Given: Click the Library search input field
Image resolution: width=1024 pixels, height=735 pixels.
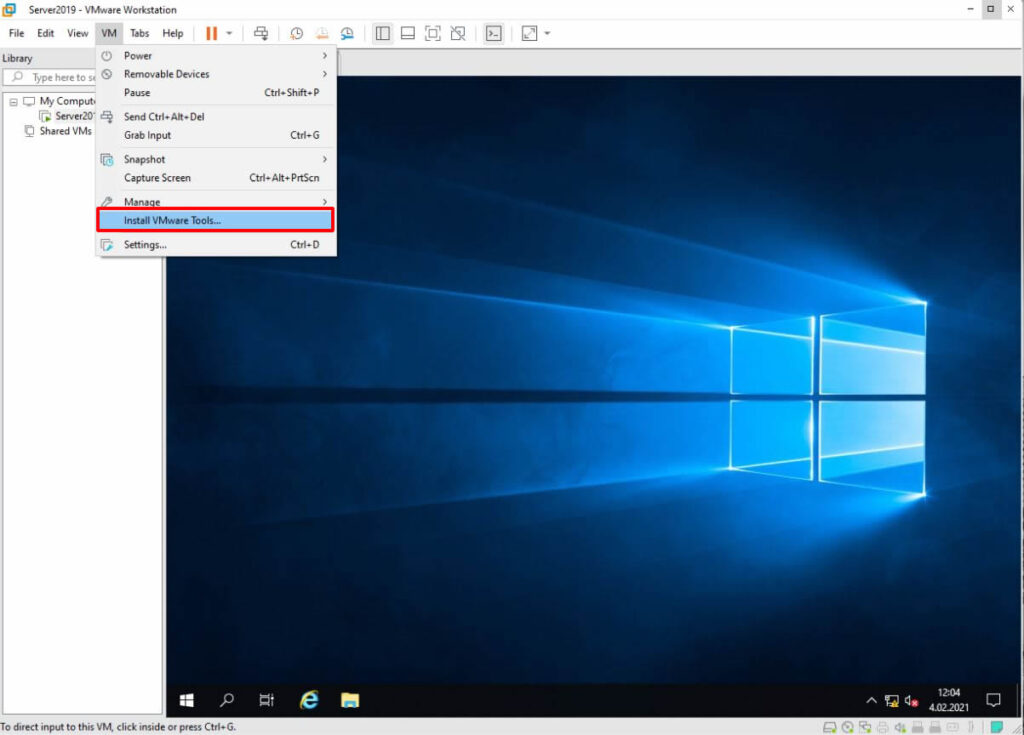Looking at the screenshot, I should [51, 77].
